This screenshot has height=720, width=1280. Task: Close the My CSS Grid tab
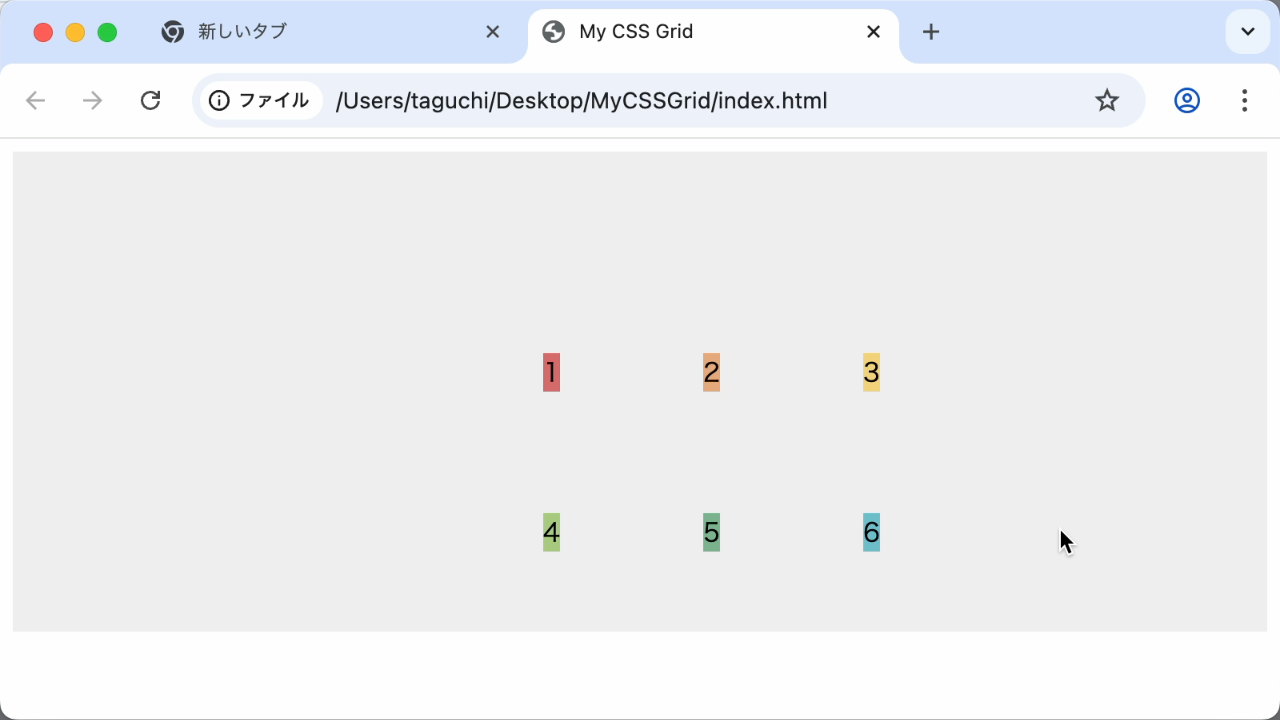[x=873, y=32]
